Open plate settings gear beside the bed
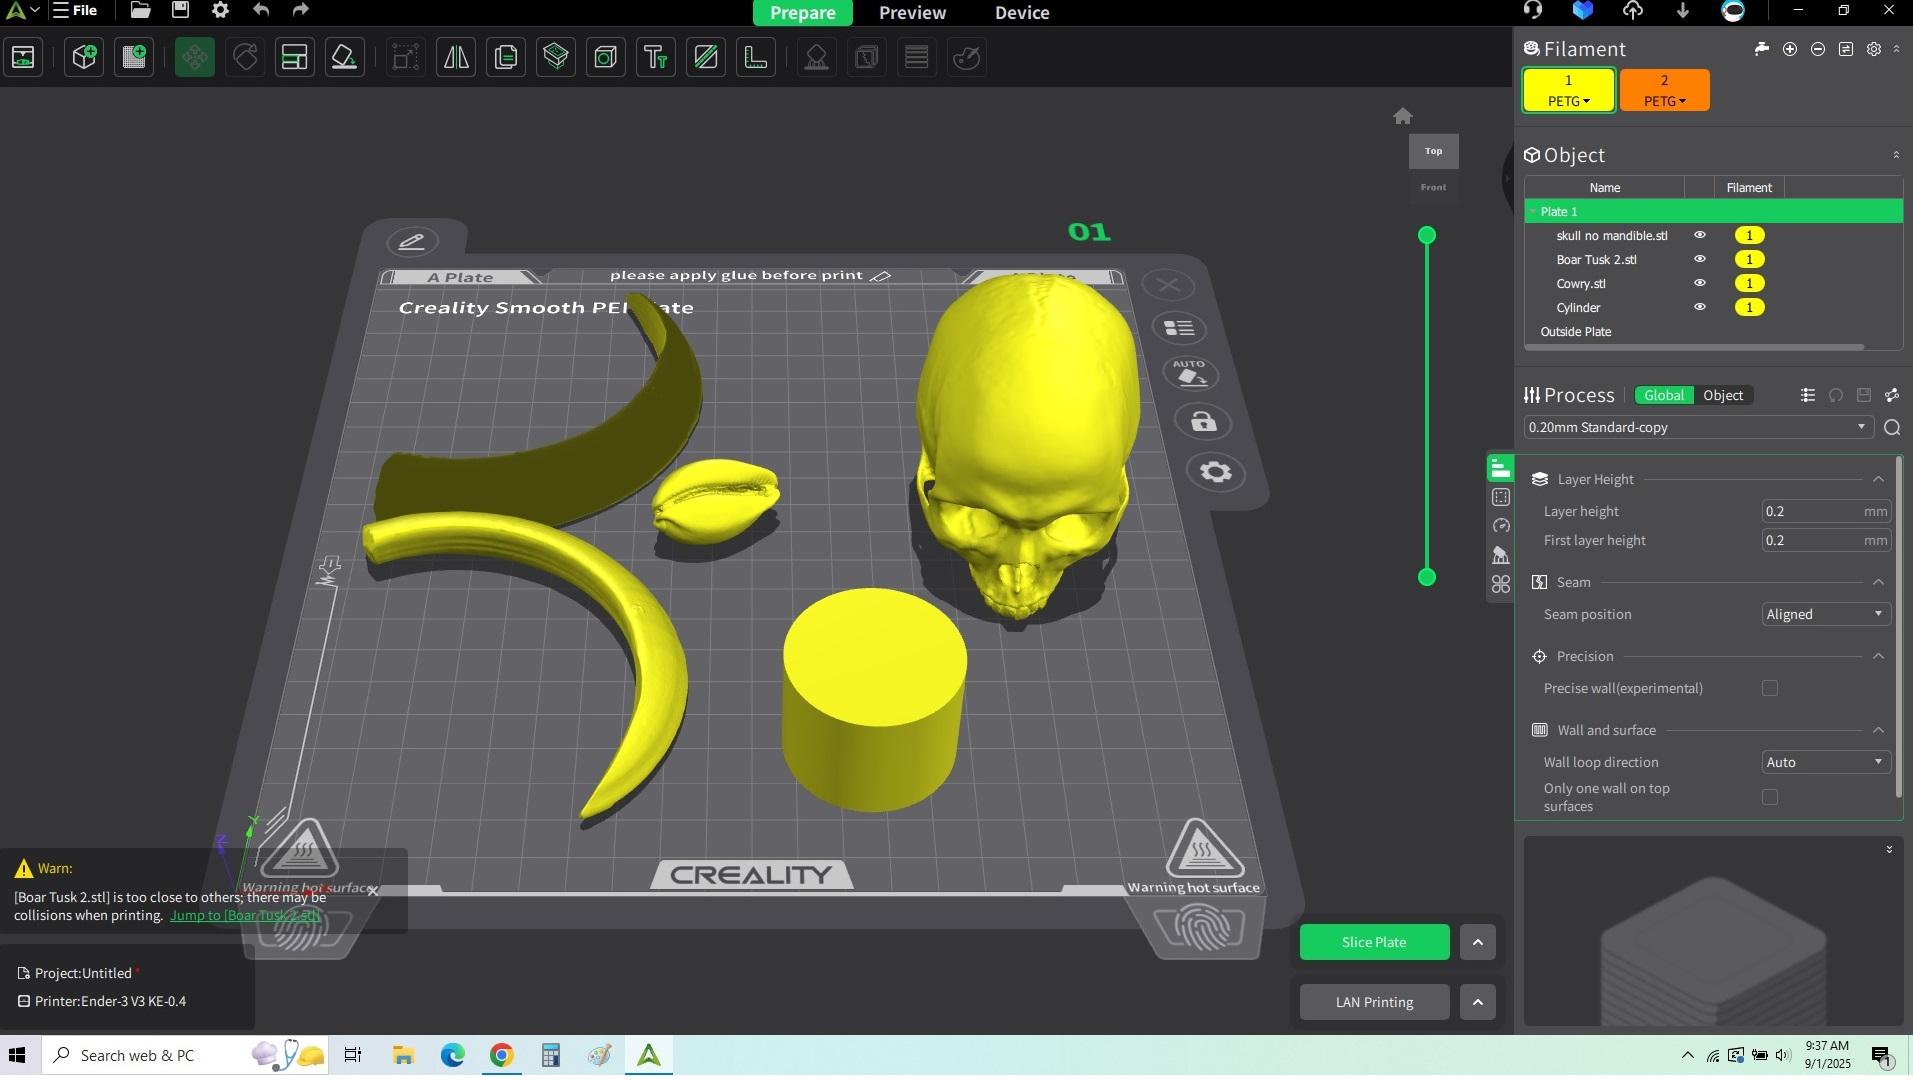 1215,472
